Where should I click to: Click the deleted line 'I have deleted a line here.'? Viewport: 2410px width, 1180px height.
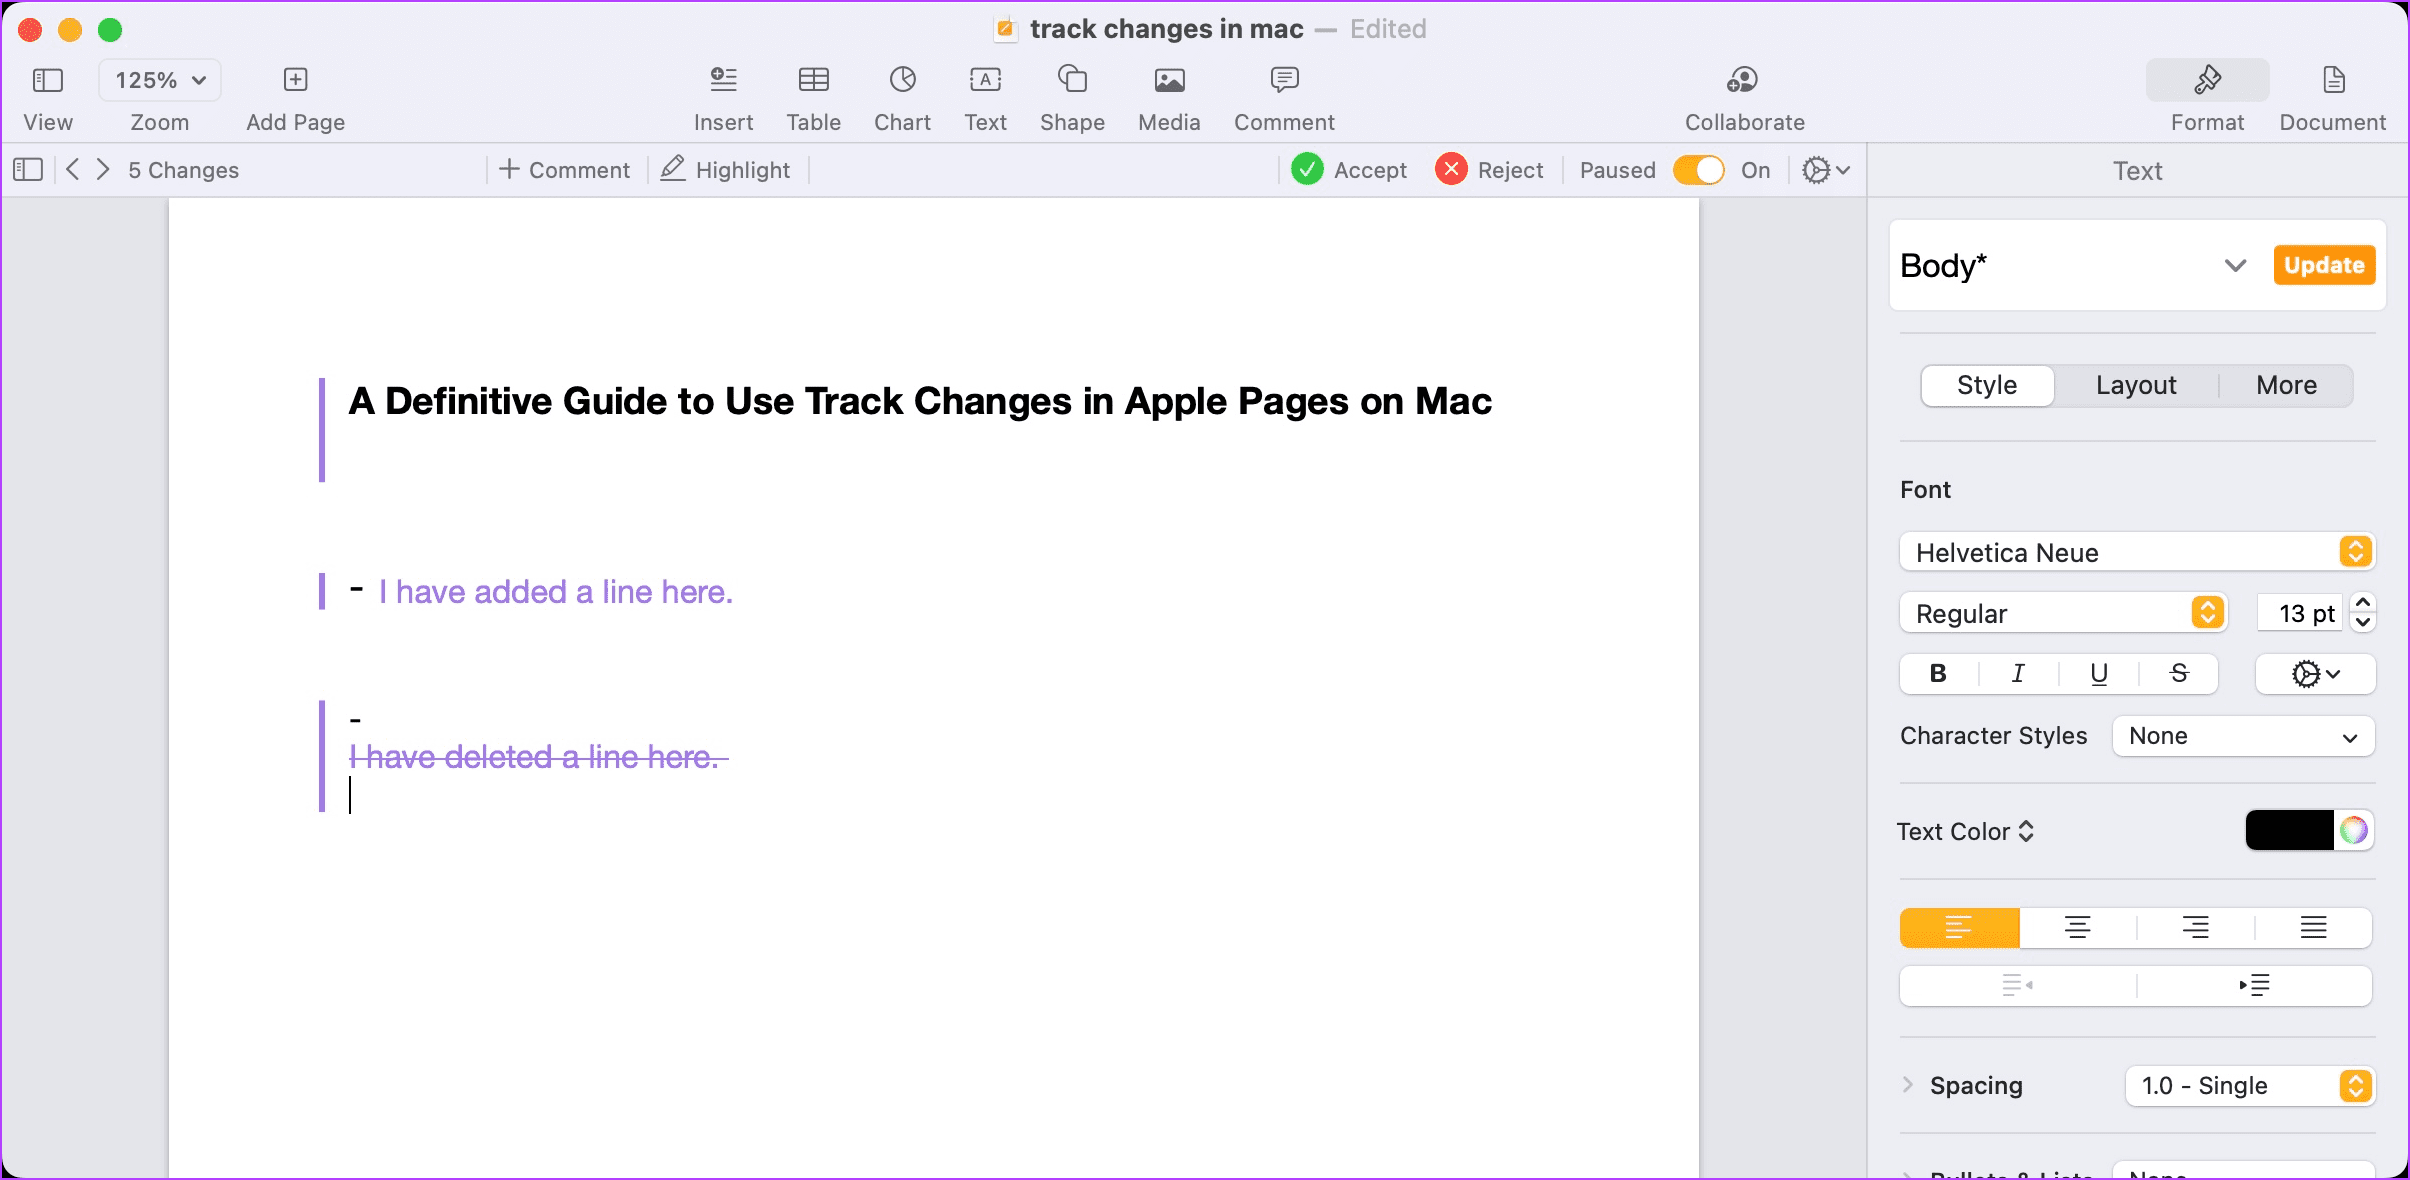[x=538, y=757]
